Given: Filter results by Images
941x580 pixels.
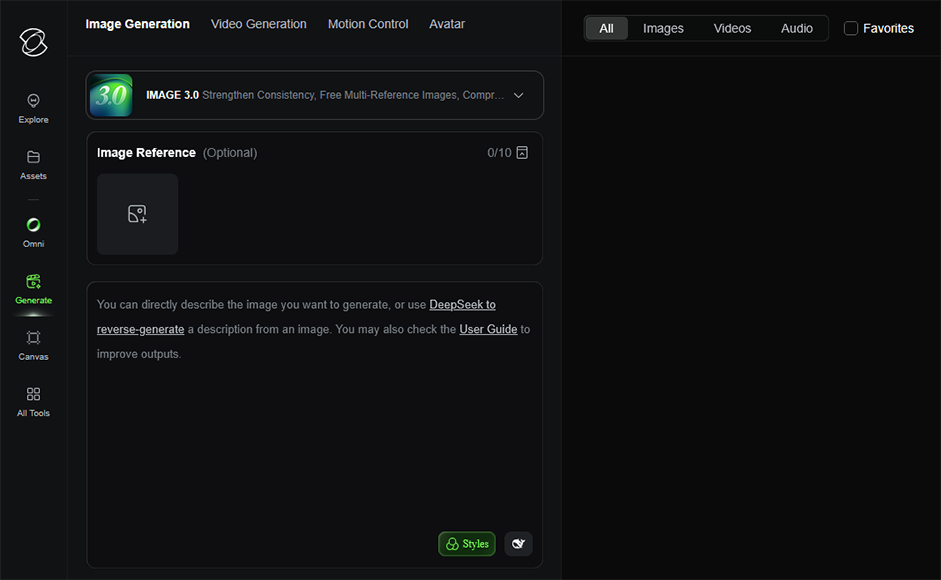Looking at the screenshot, I should [663, 28].
